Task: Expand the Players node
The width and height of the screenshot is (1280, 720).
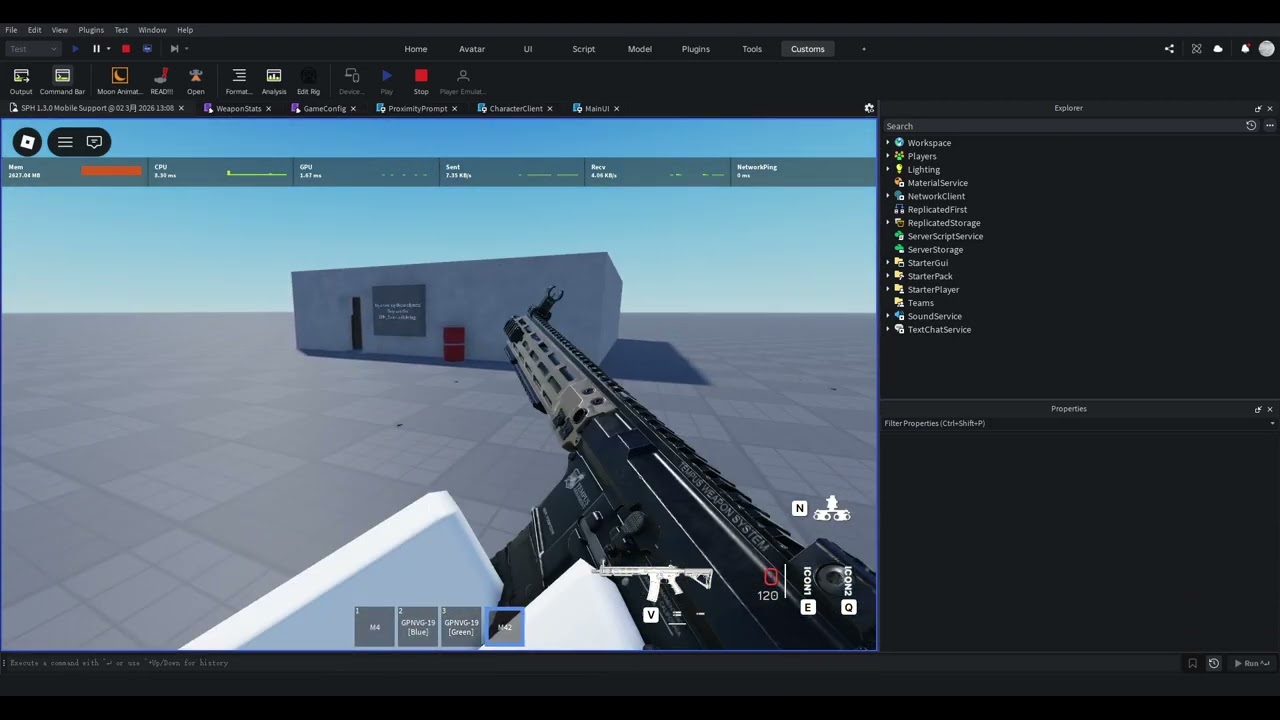Action: click(x=888, y=156)
